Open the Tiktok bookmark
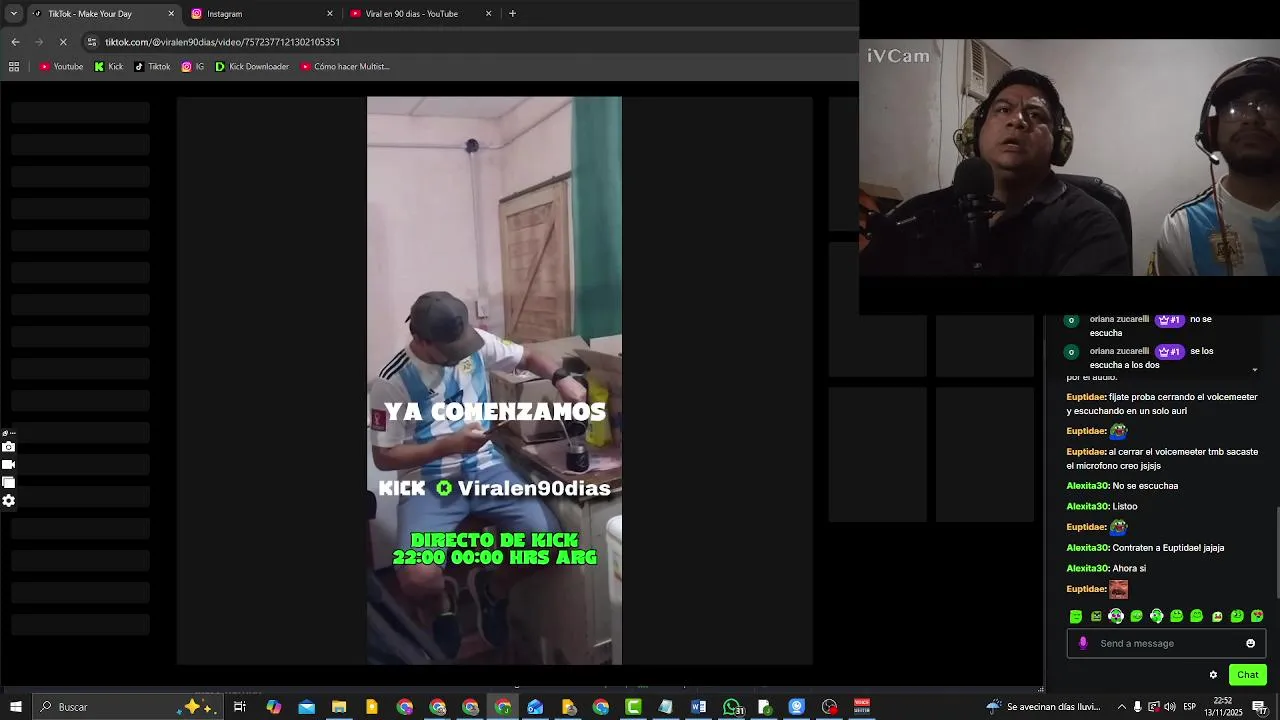The image size is (1280, 720). 152,67
